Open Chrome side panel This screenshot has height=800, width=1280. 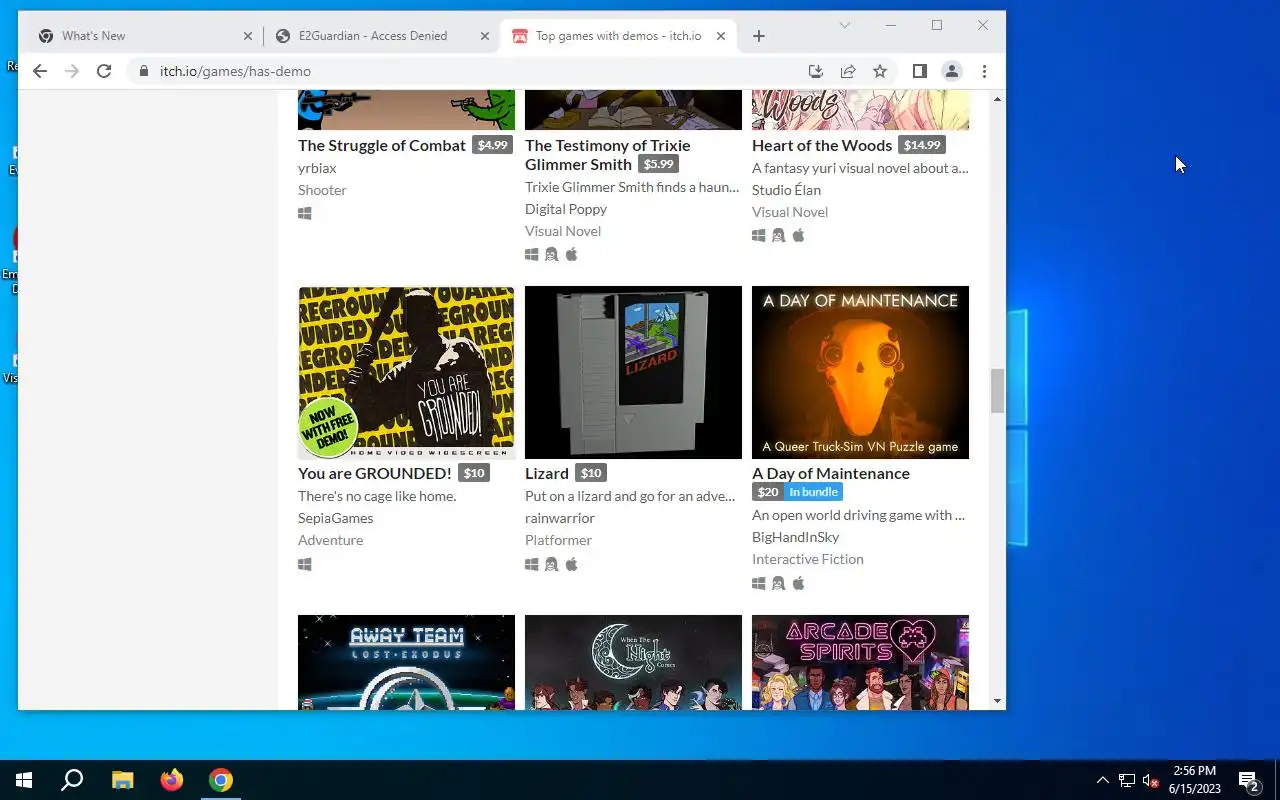(x=920, y=71)
